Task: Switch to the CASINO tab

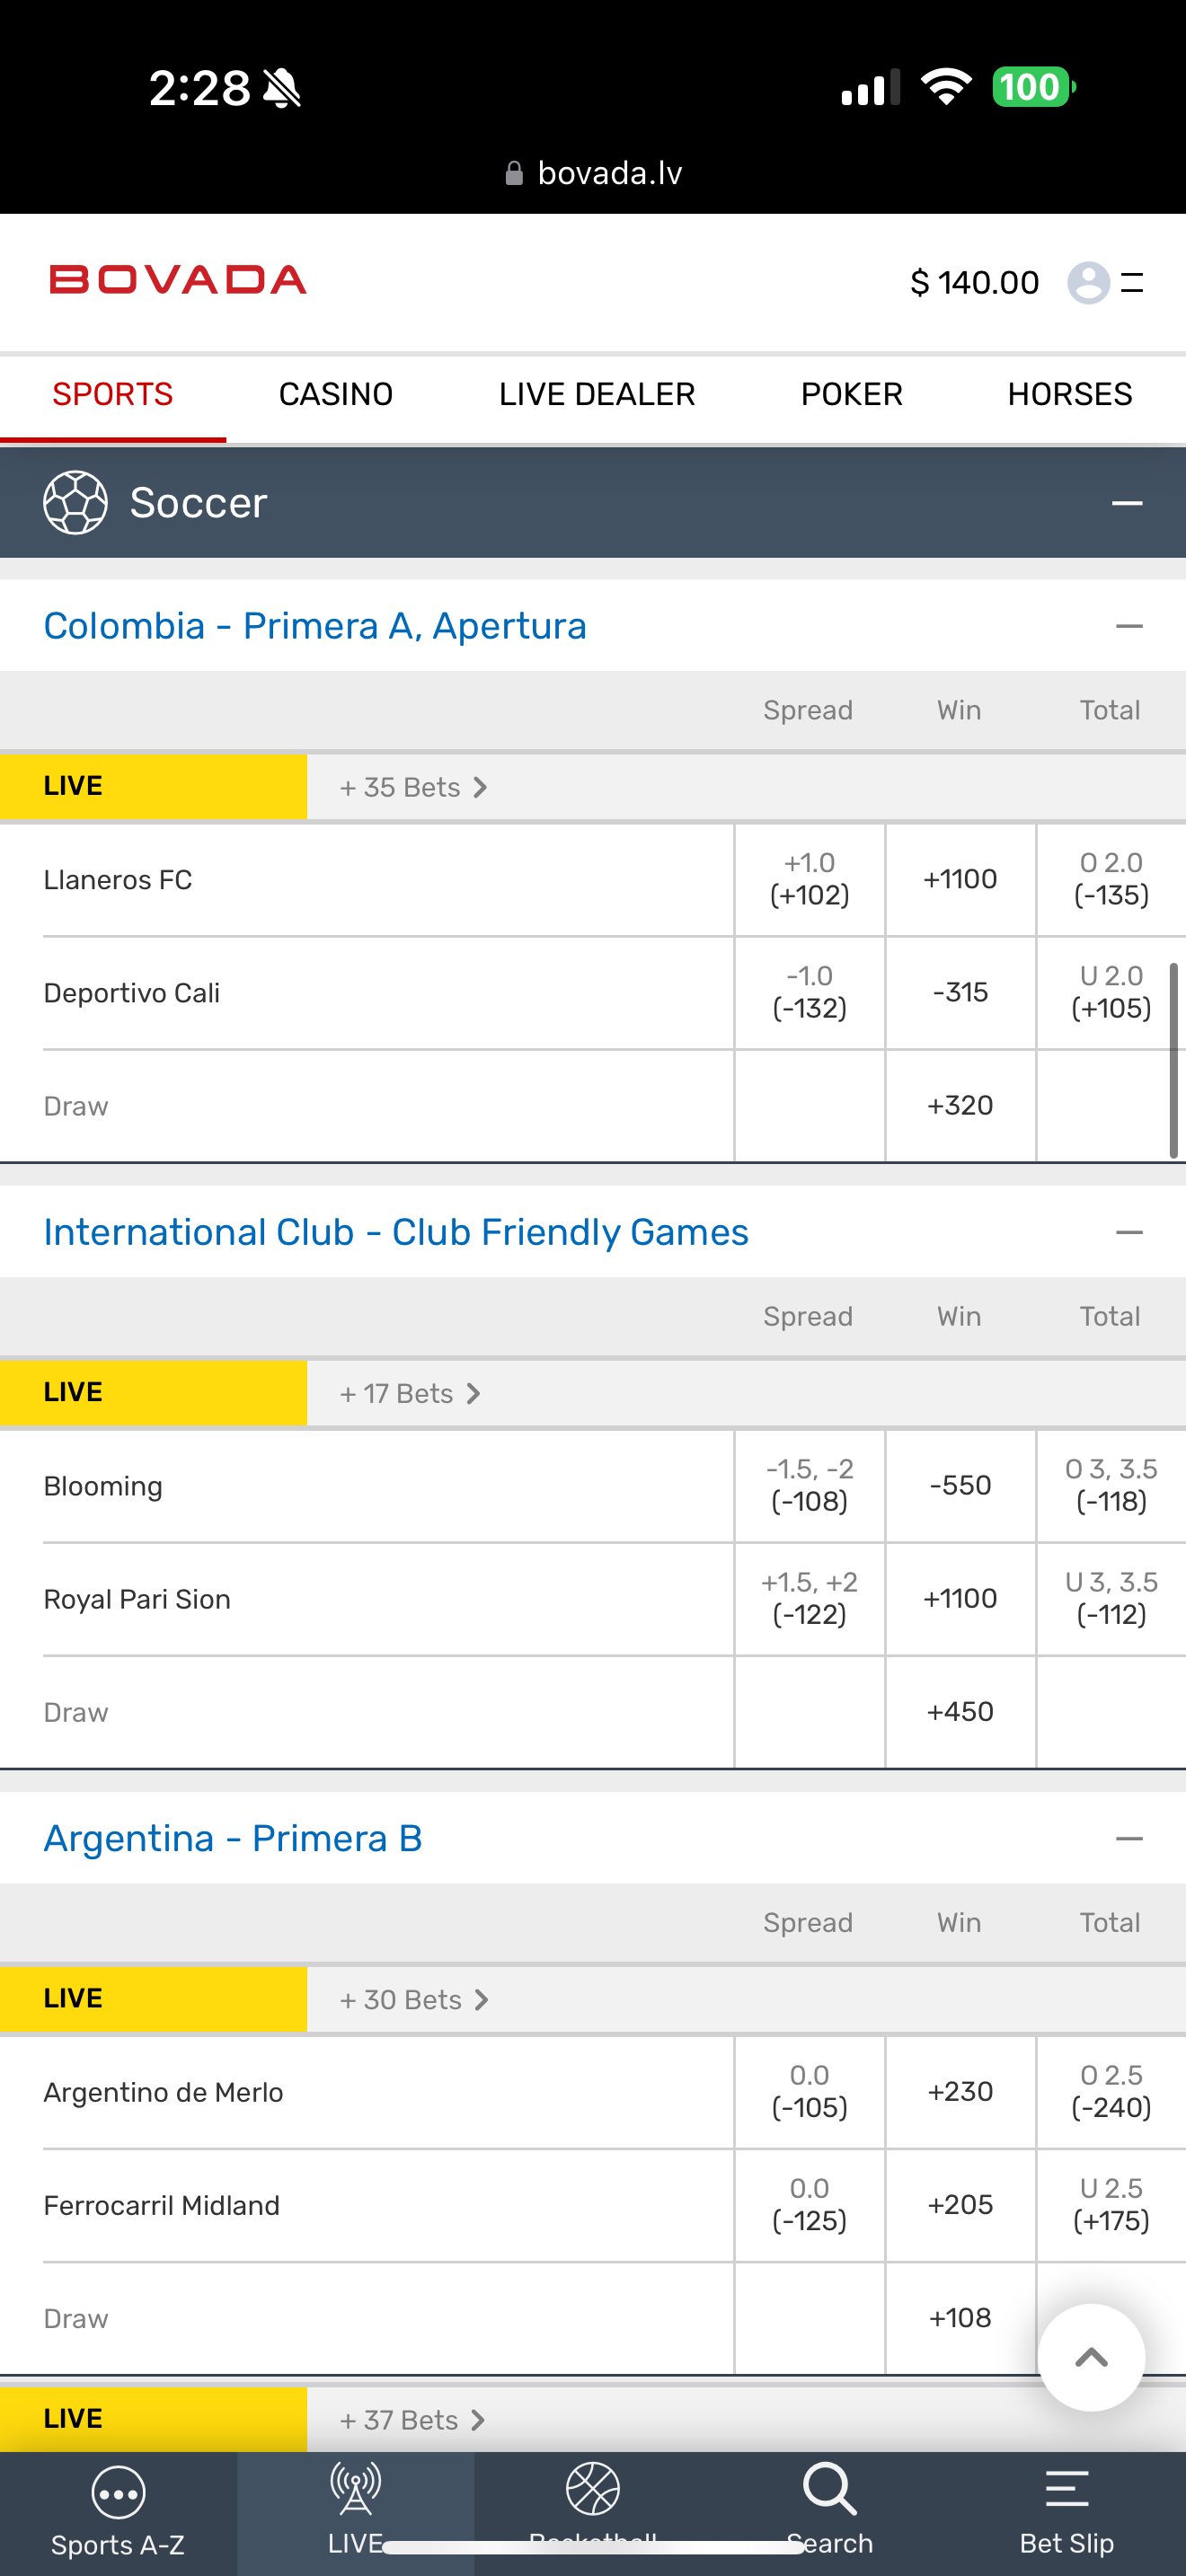Action: 336,394
